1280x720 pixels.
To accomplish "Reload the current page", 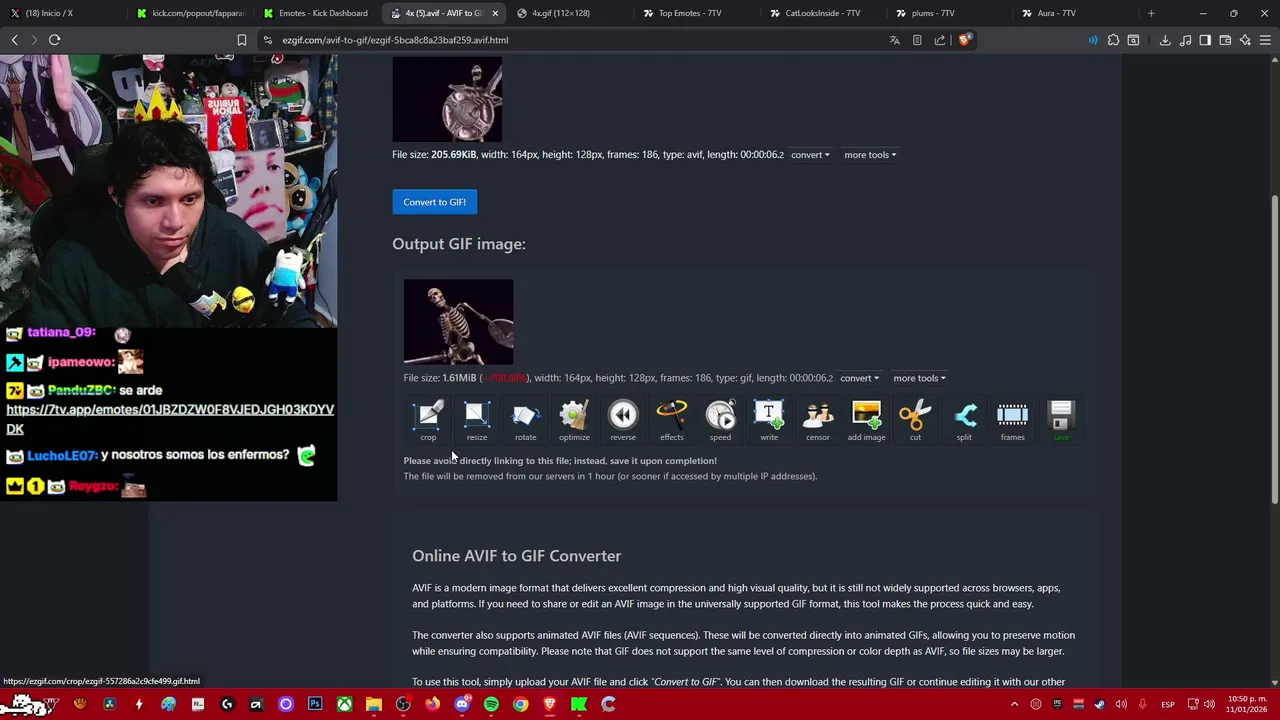I will 55,40.
